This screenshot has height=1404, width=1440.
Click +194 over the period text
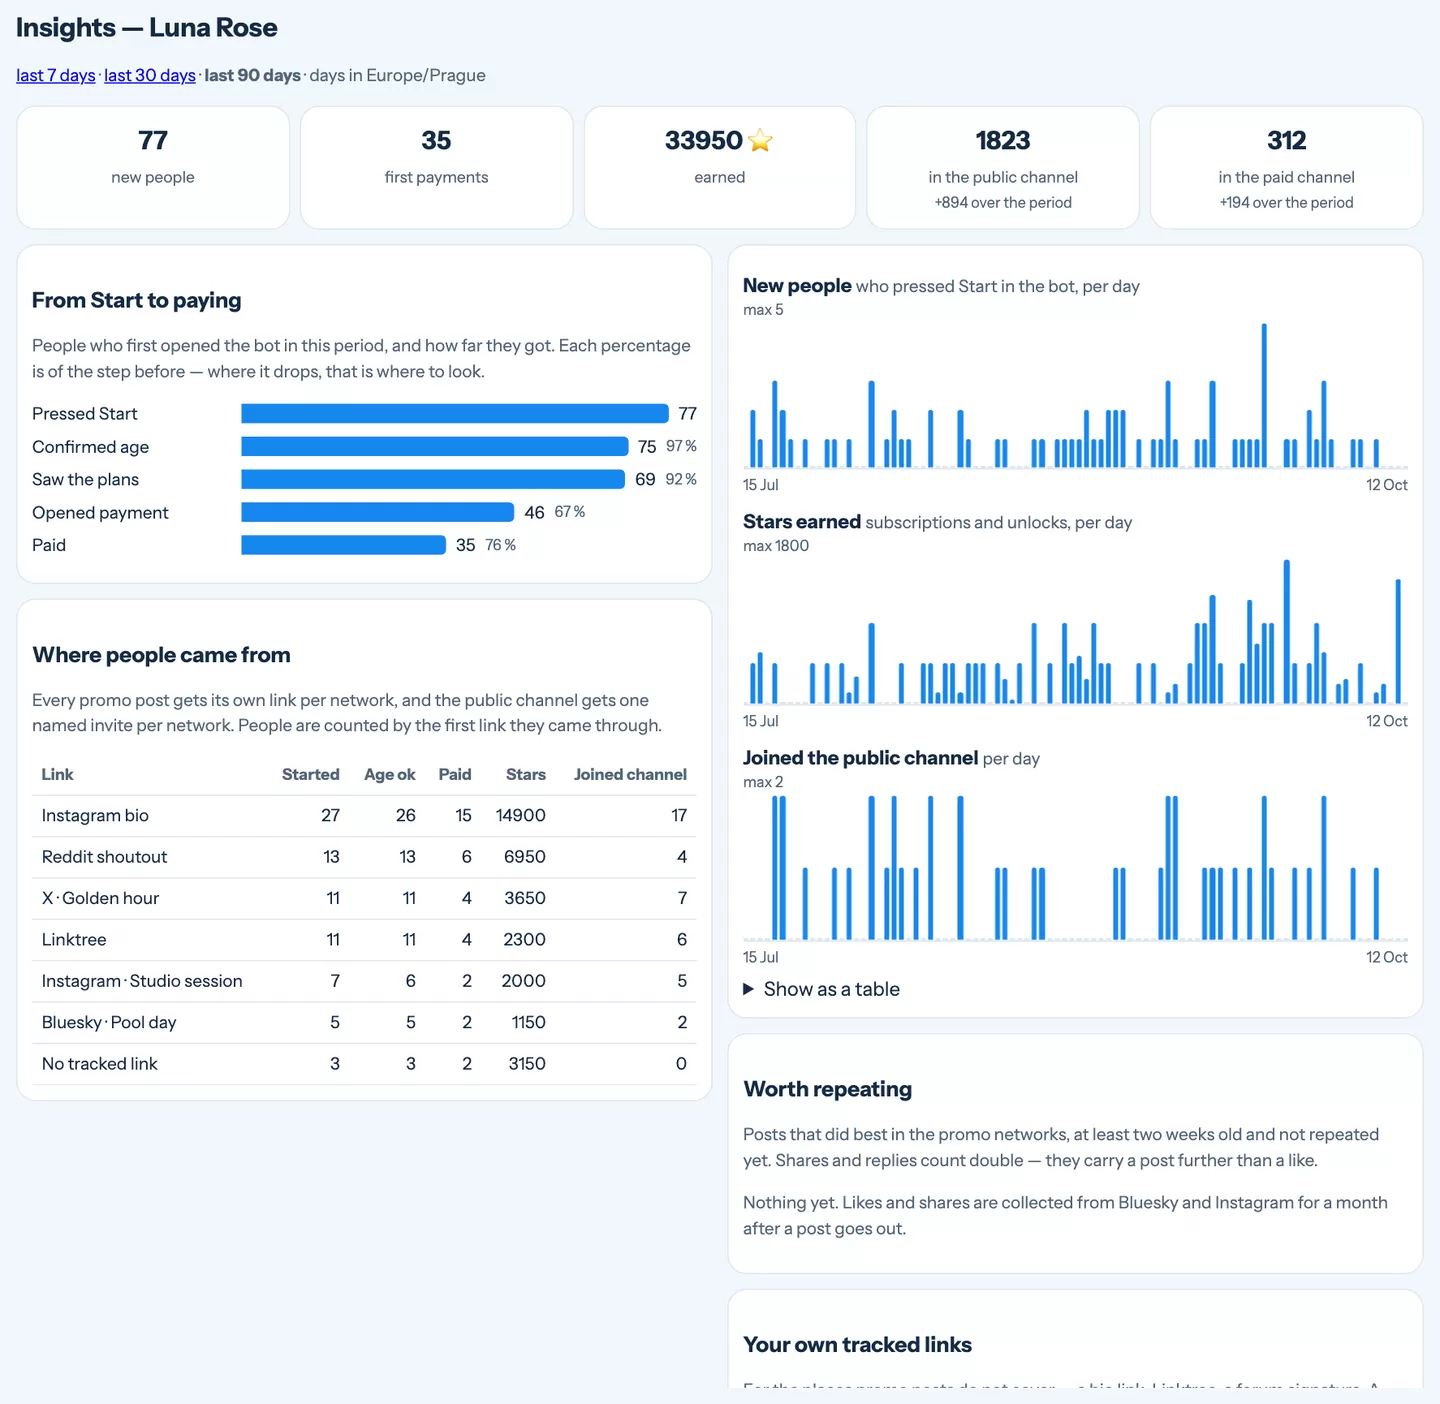1286,203
